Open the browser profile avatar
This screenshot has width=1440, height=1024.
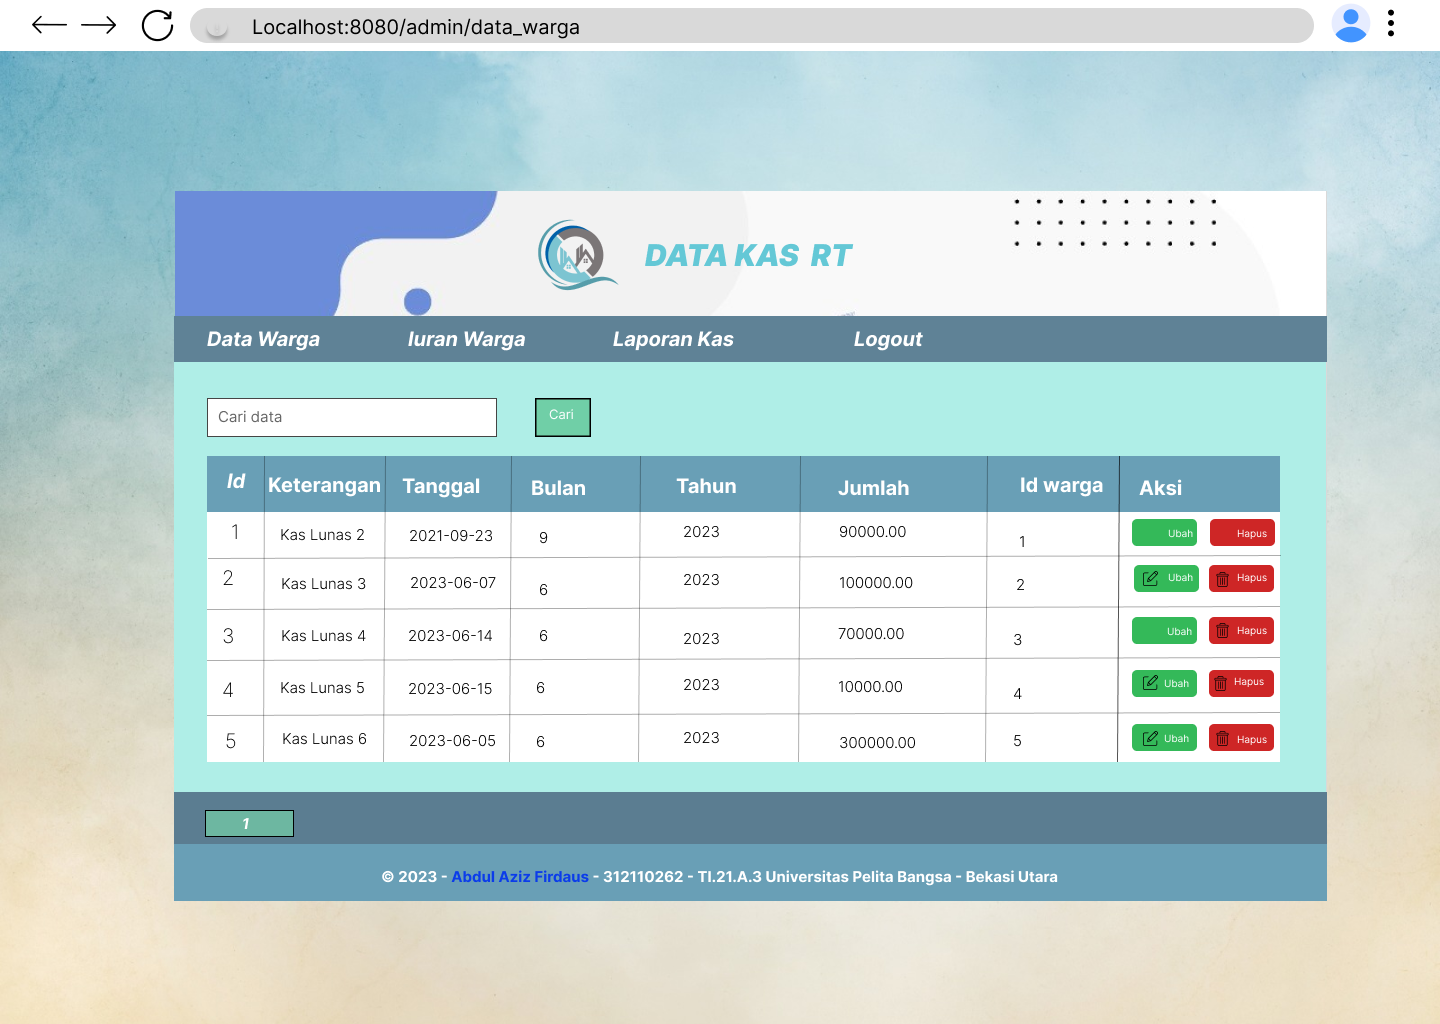click(x=1351, y=24)
